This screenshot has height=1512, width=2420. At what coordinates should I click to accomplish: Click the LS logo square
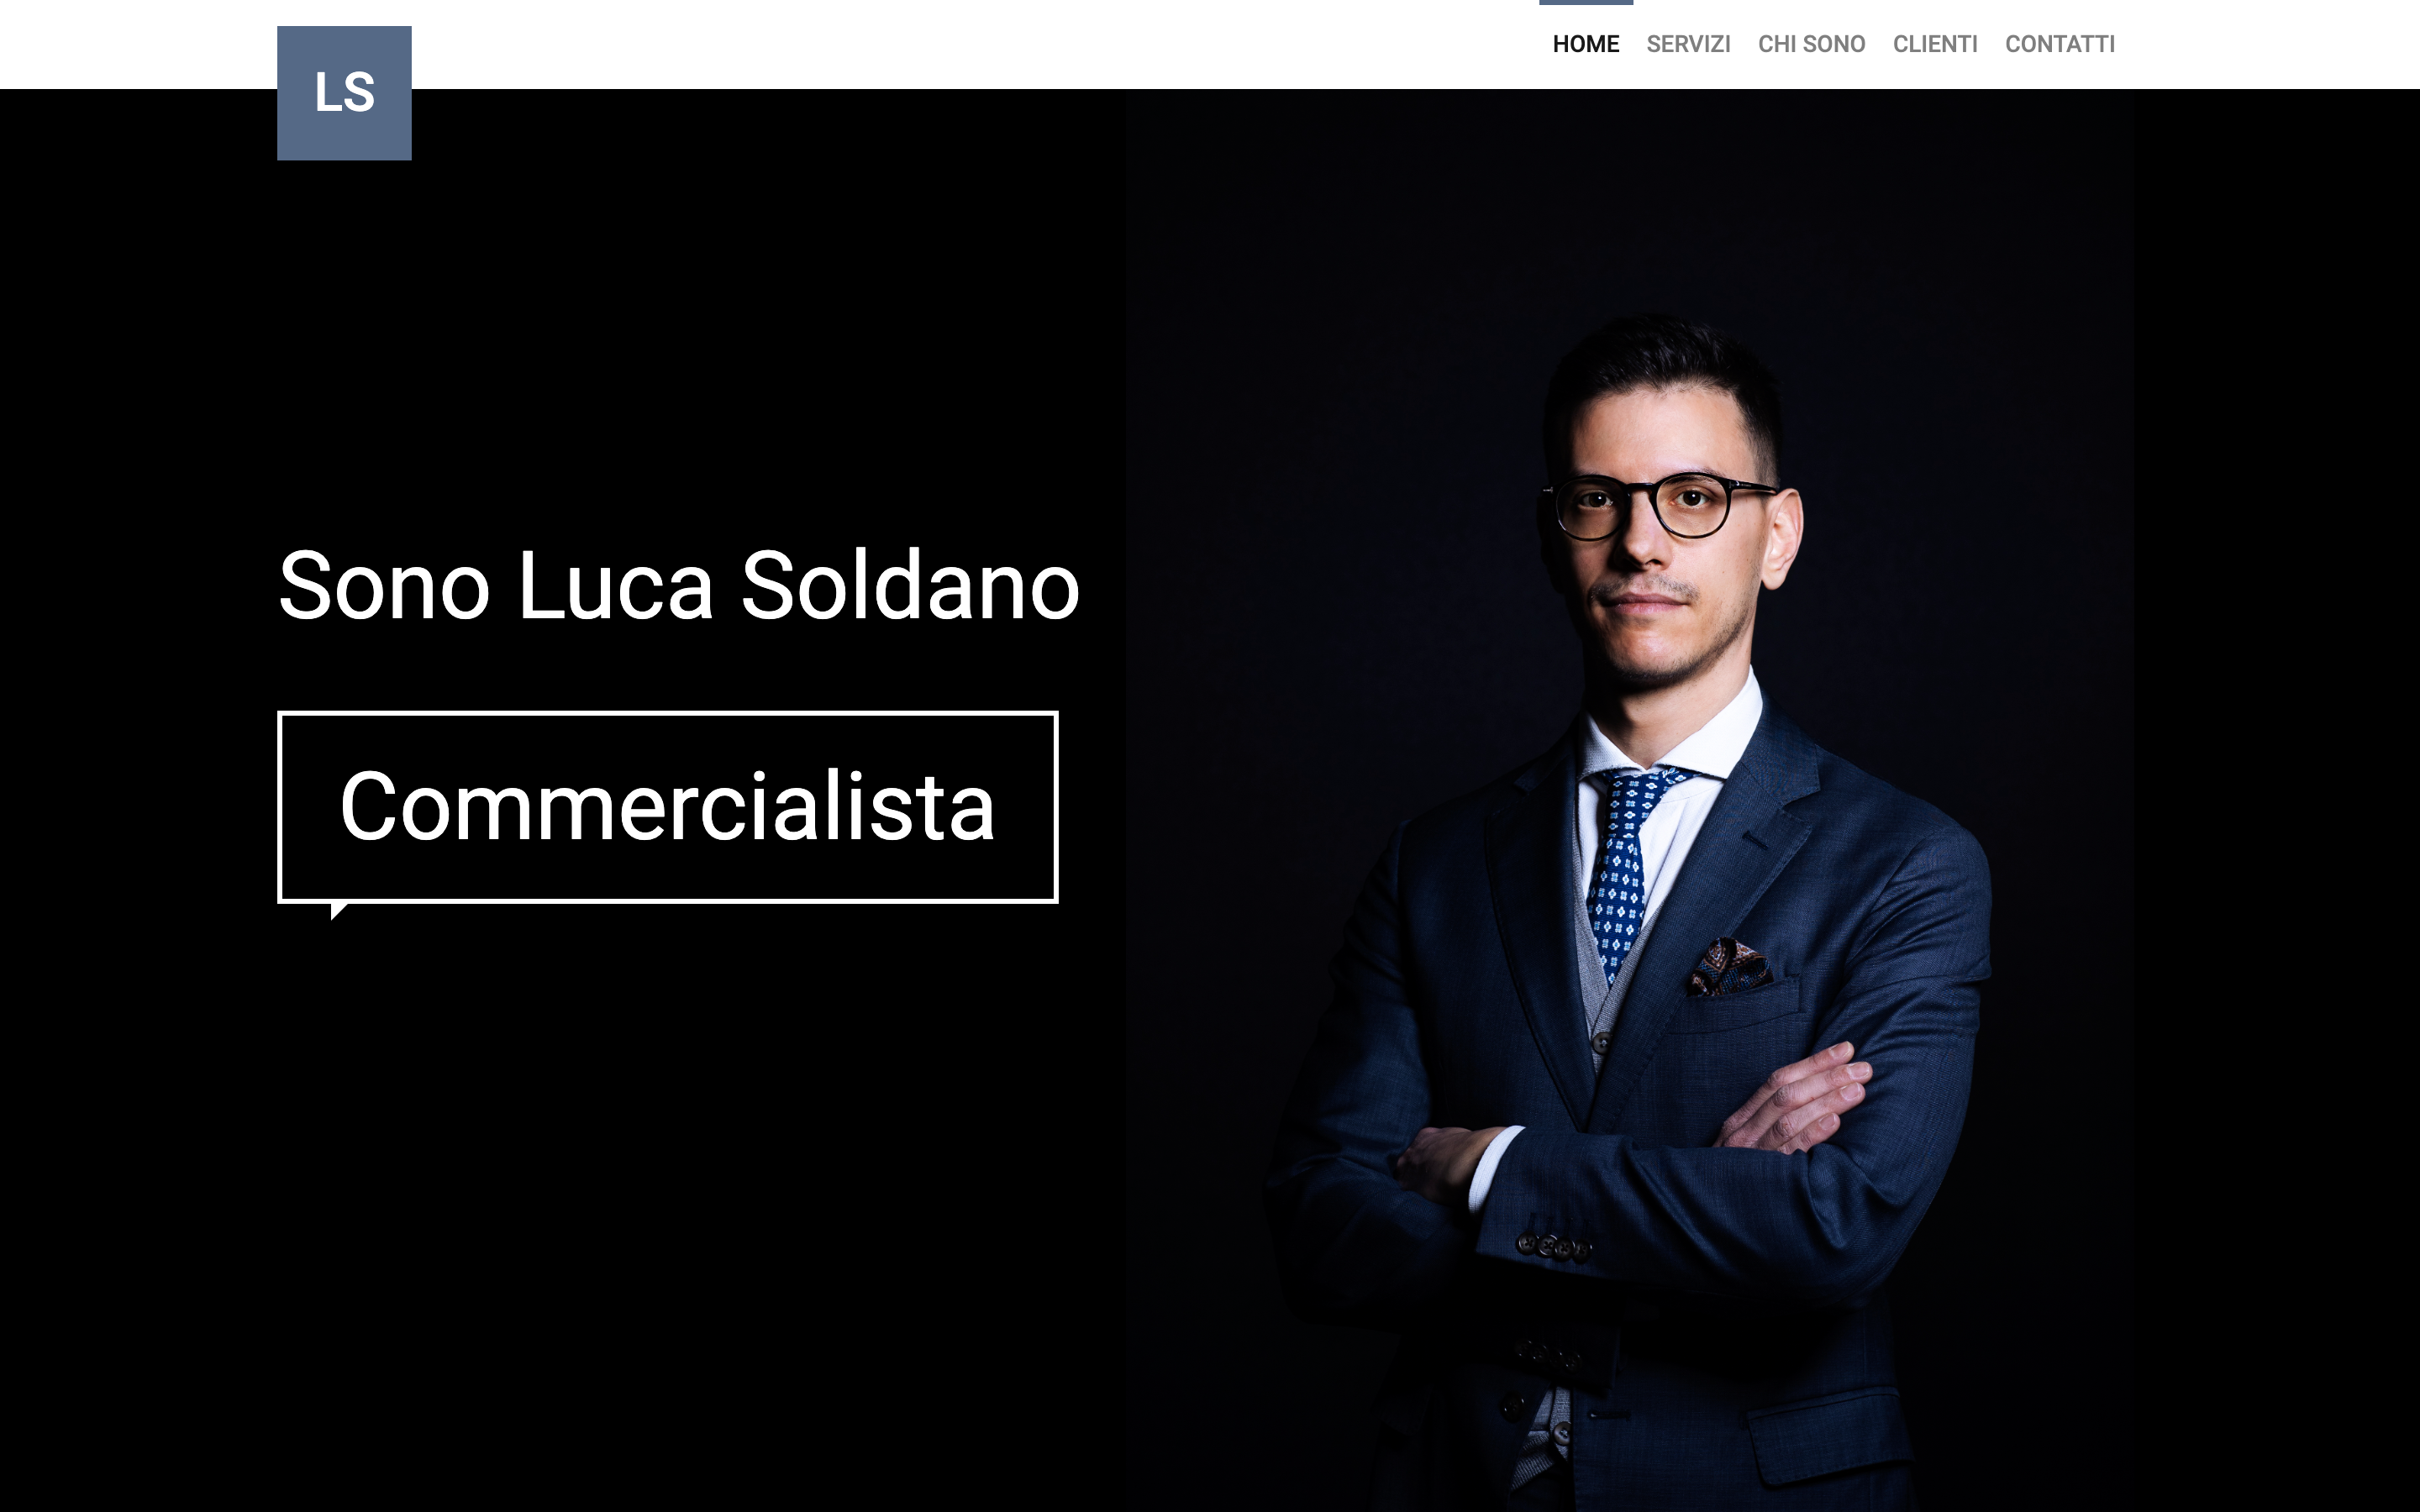344,93
